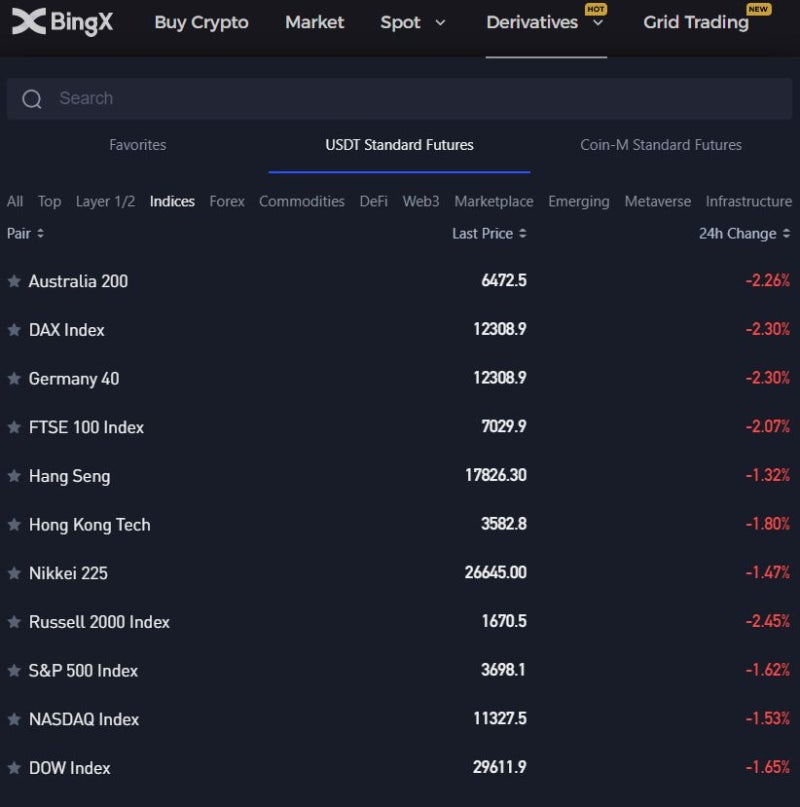The width and height of the screenshot is (800, 807).
Task: Click star icon beside NASDAQ Index
Action: click(x=14, y=719)
